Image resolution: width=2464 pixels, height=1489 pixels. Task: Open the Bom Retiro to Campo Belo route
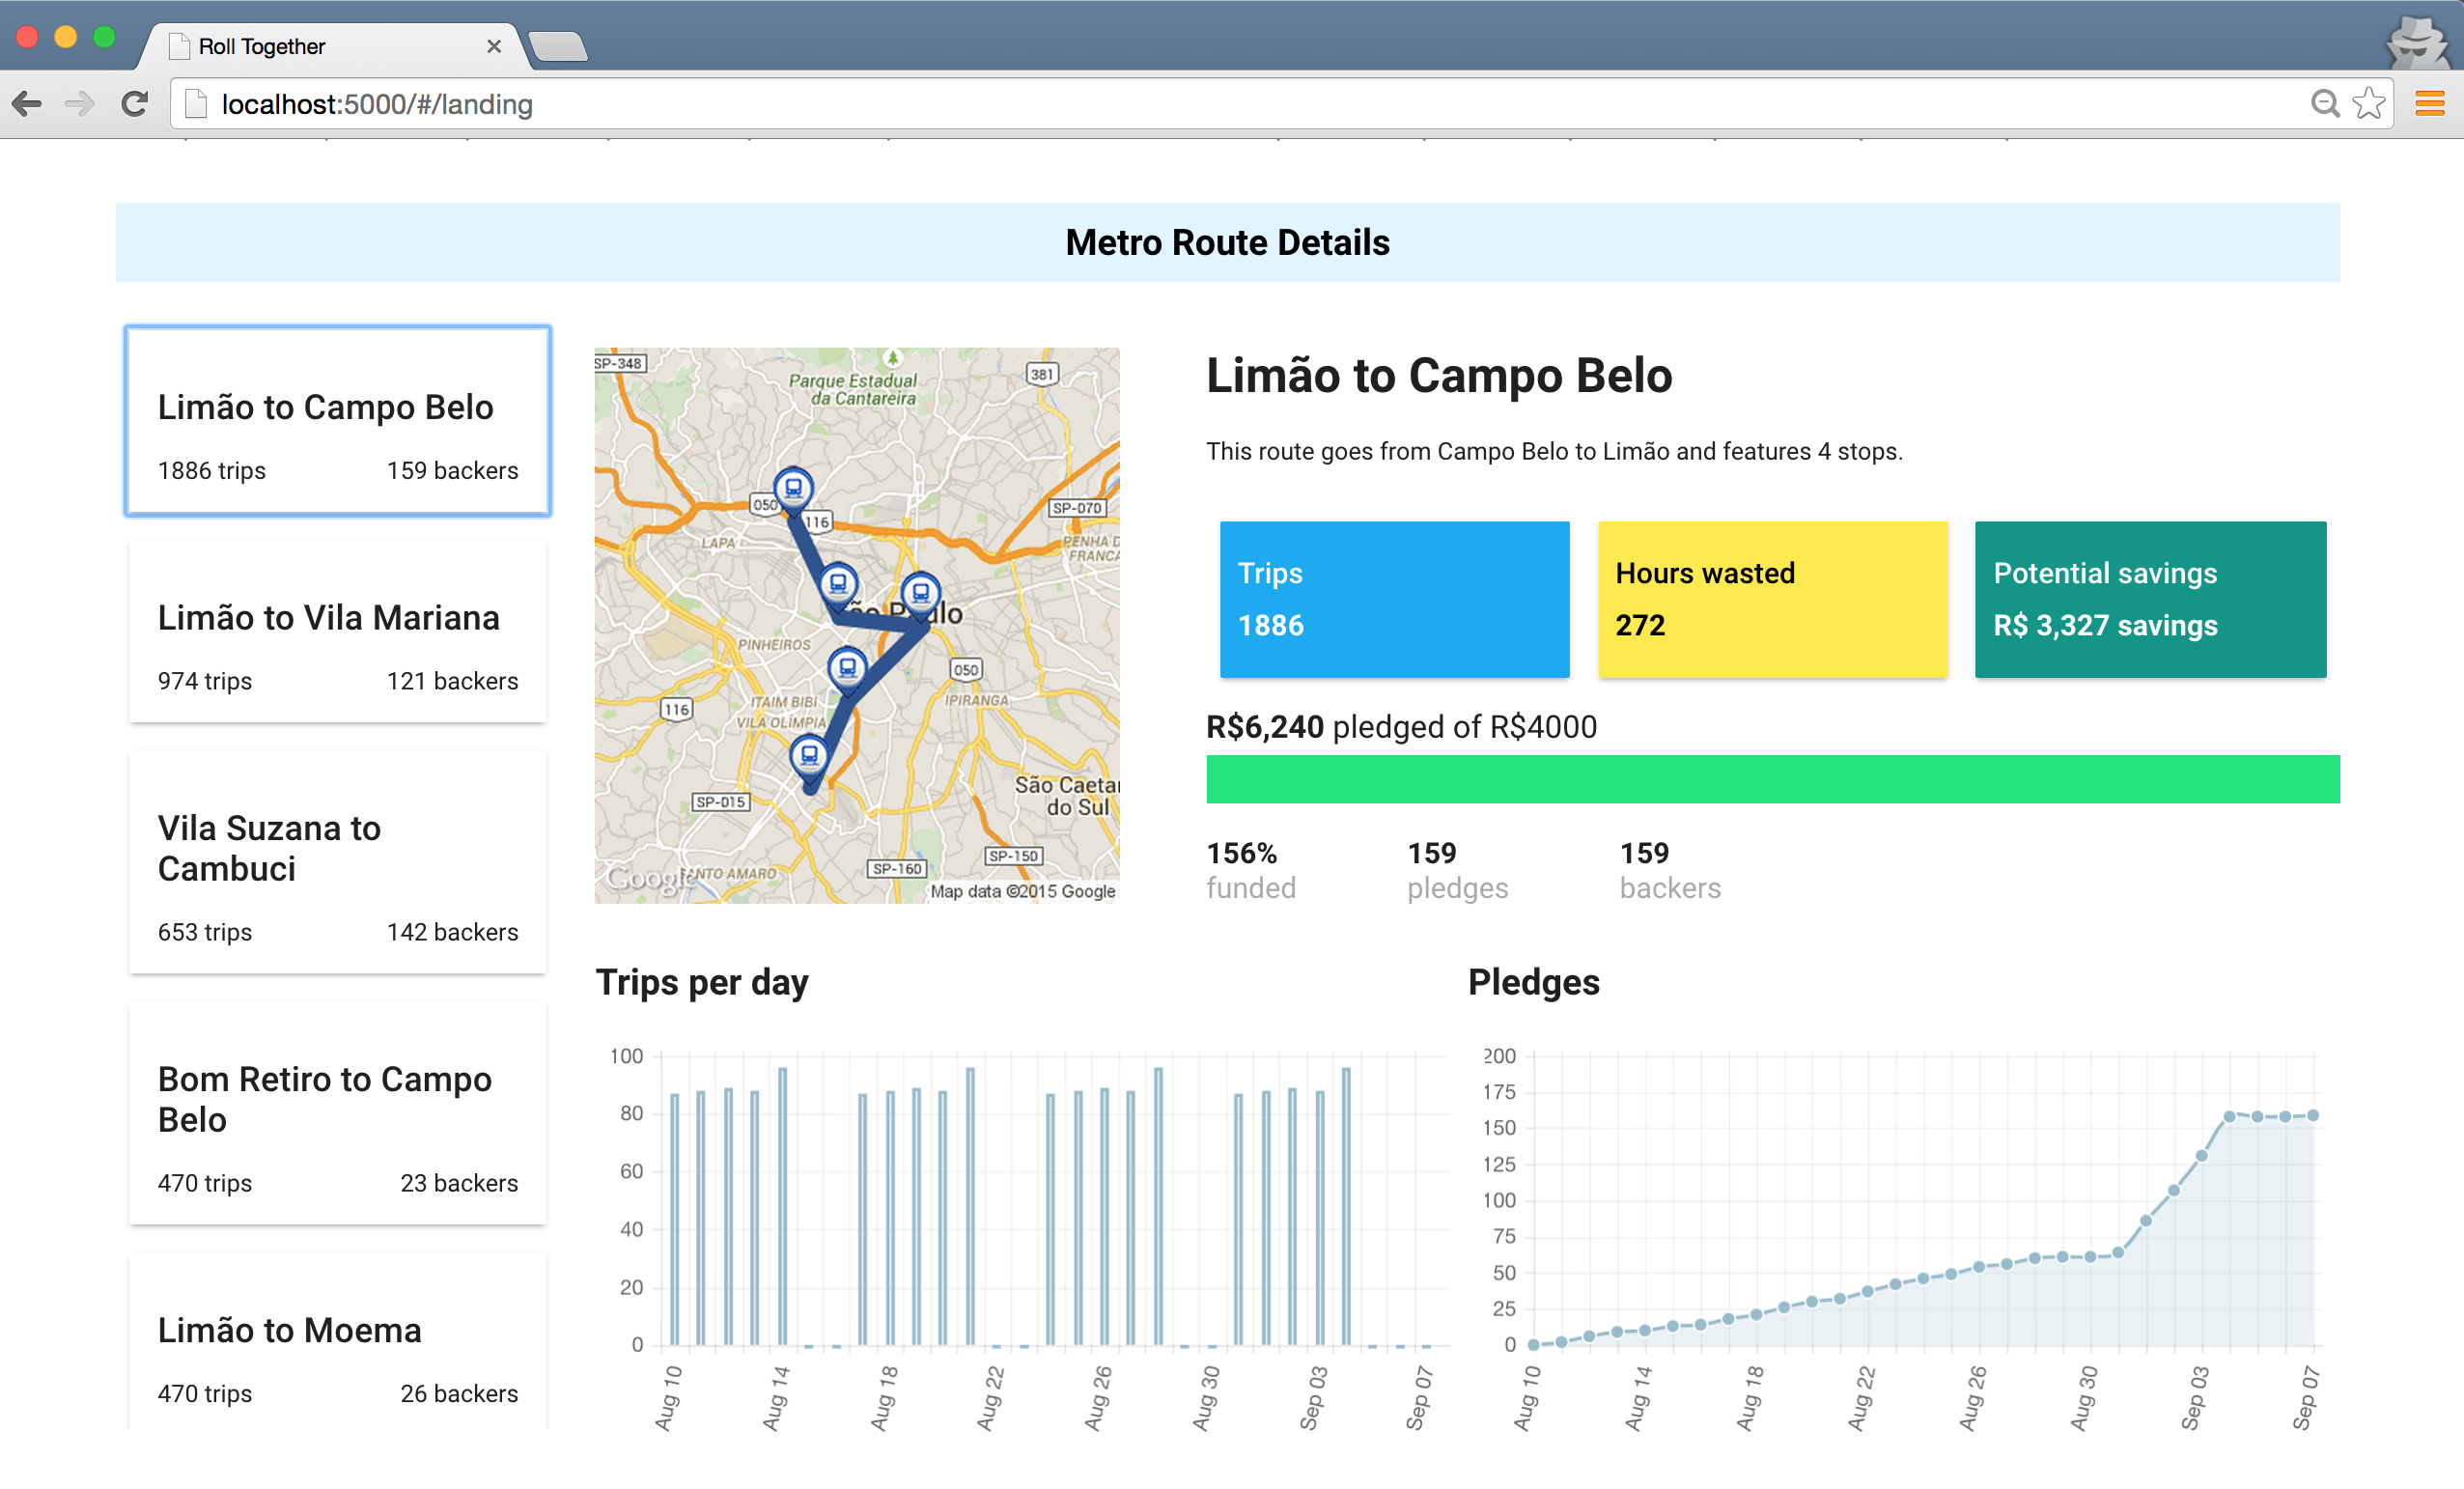[x=338, y=1113]
